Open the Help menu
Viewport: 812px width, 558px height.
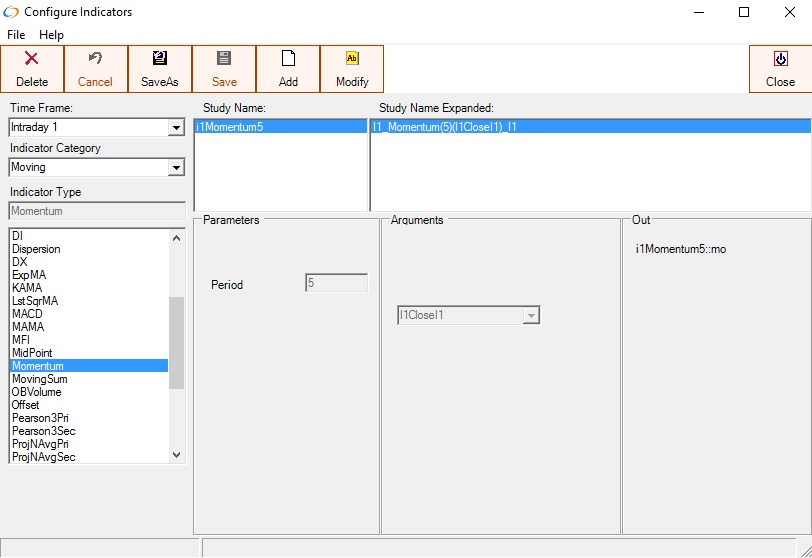tap(51, 35)
